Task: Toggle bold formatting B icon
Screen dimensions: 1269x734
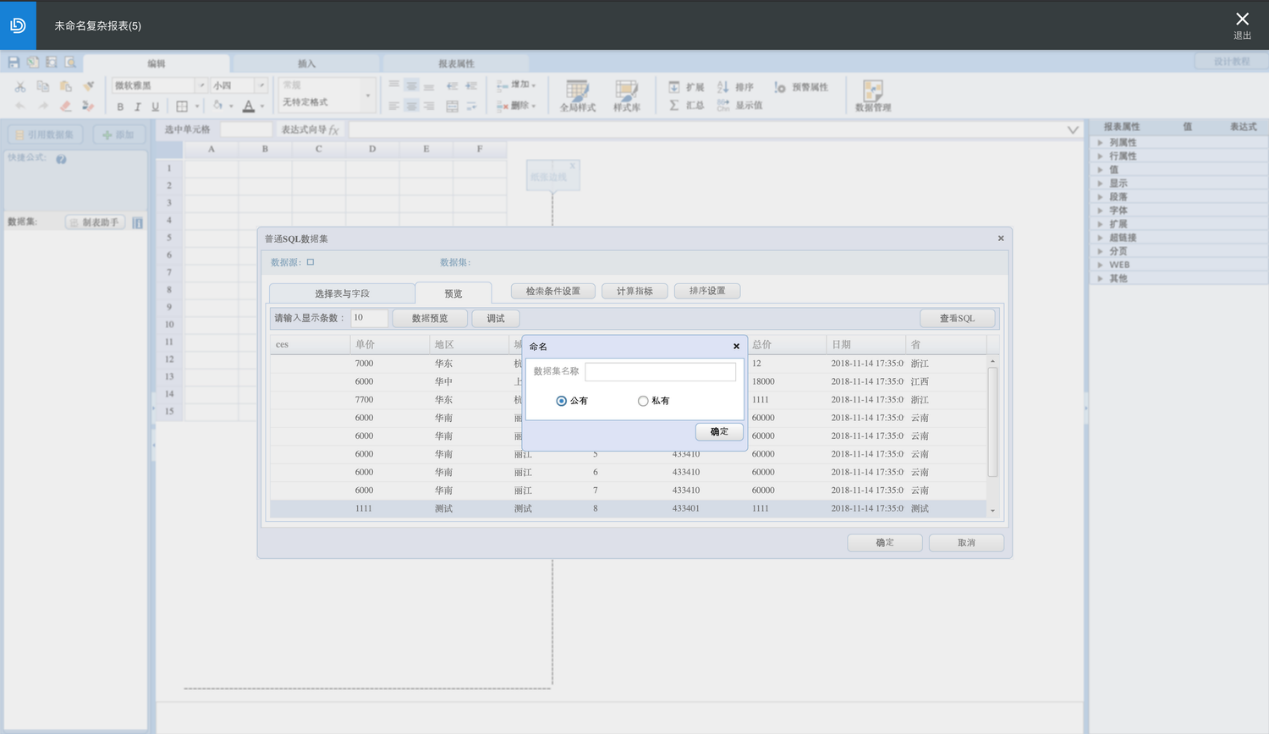Action: (120, 106)
